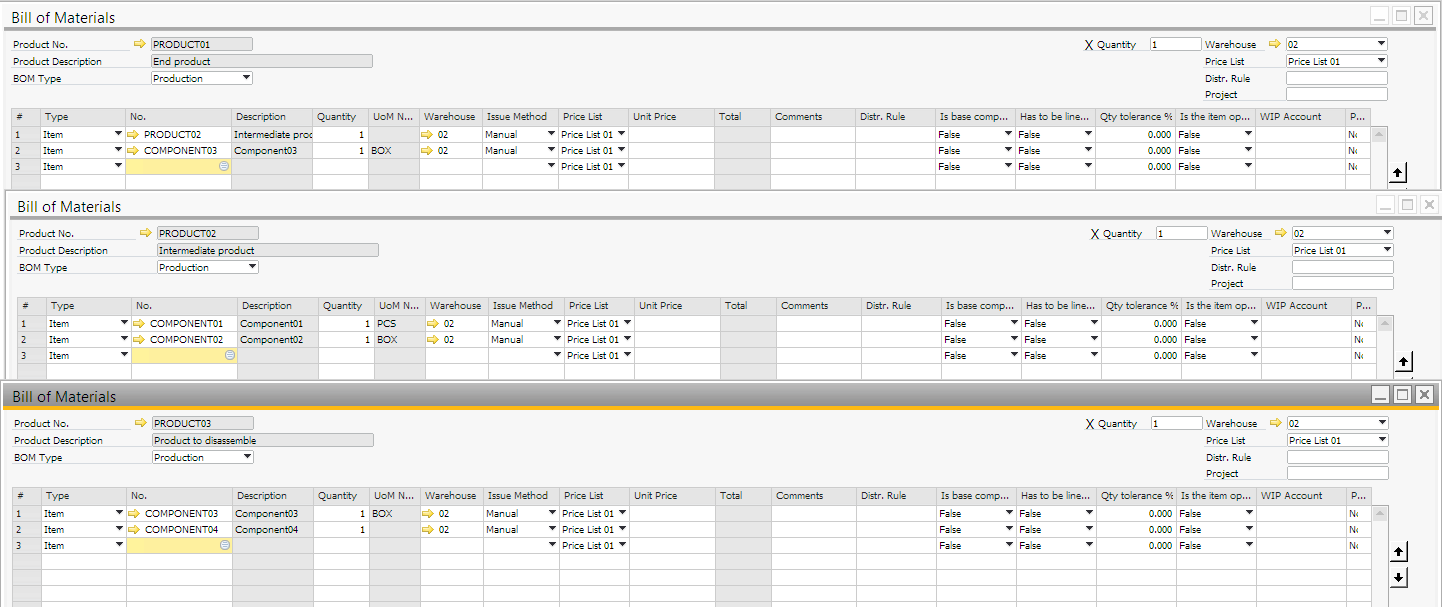Click Issue Method column header in PRODUCT03 table
The height and width of the screenshot is (607, 1442).
tap(518, 496)
